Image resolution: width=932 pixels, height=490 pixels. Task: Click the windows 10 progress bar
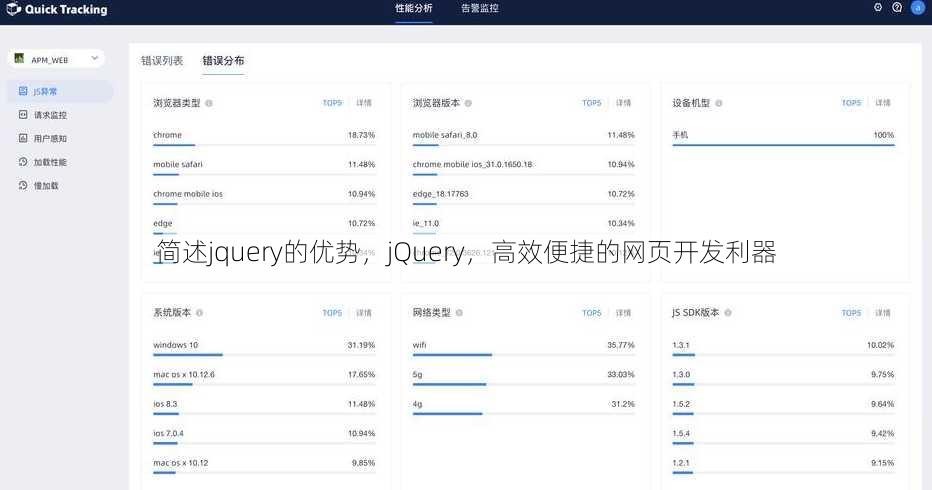264,355
